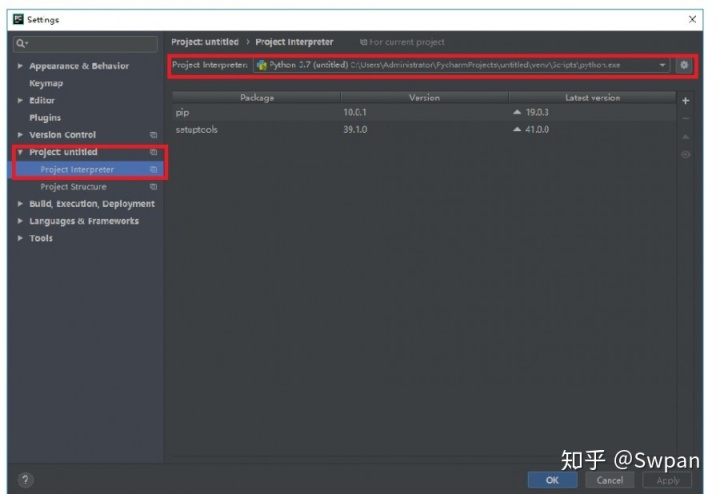Expand the Version Control section
Image resolution: width=720 pixels, height=494 pixels.
point(20,135)
